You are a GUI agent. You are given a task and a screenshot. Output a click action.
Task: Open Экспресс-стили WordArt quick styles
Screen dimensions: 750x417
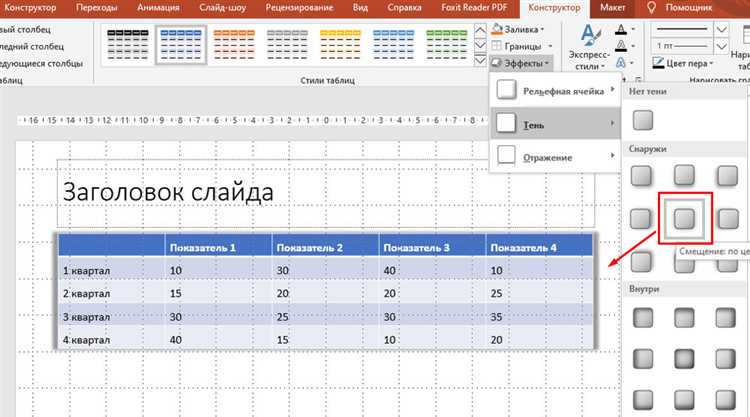589,47
